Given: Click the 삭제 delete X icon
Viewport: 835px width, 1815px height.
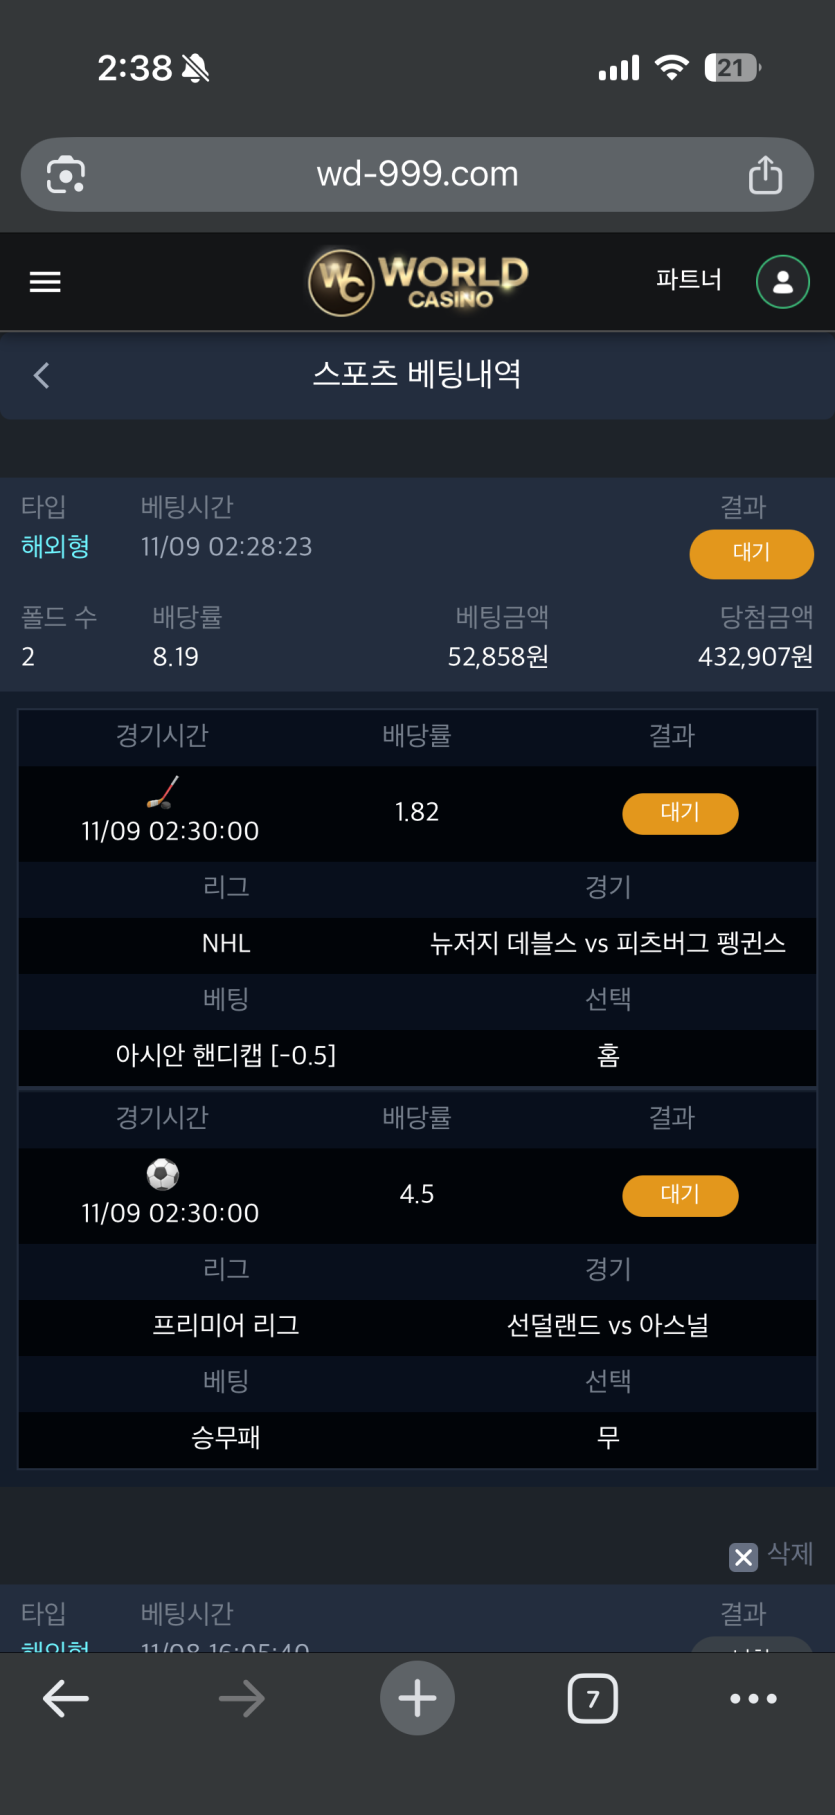Looking at the screenshot, I should click(x=743, y=1556).
